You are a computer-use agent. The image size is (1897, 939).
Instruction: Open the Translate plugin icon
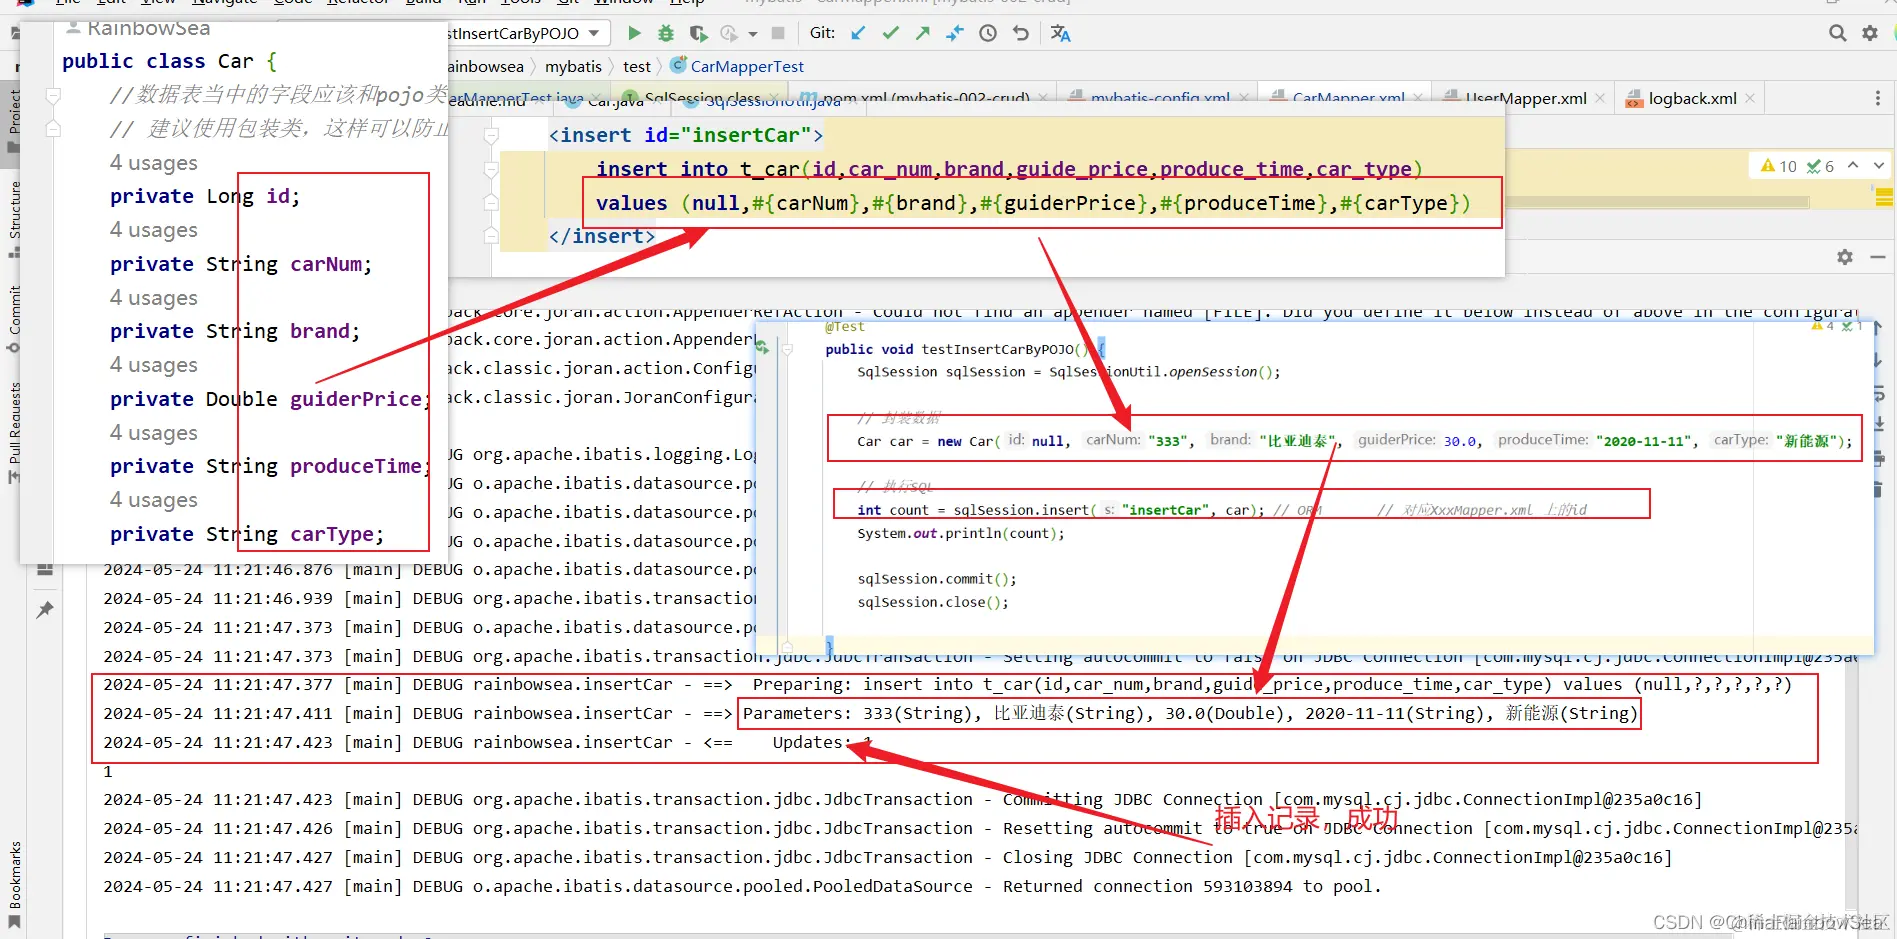pyautogui.click(x=1061, y=33)
